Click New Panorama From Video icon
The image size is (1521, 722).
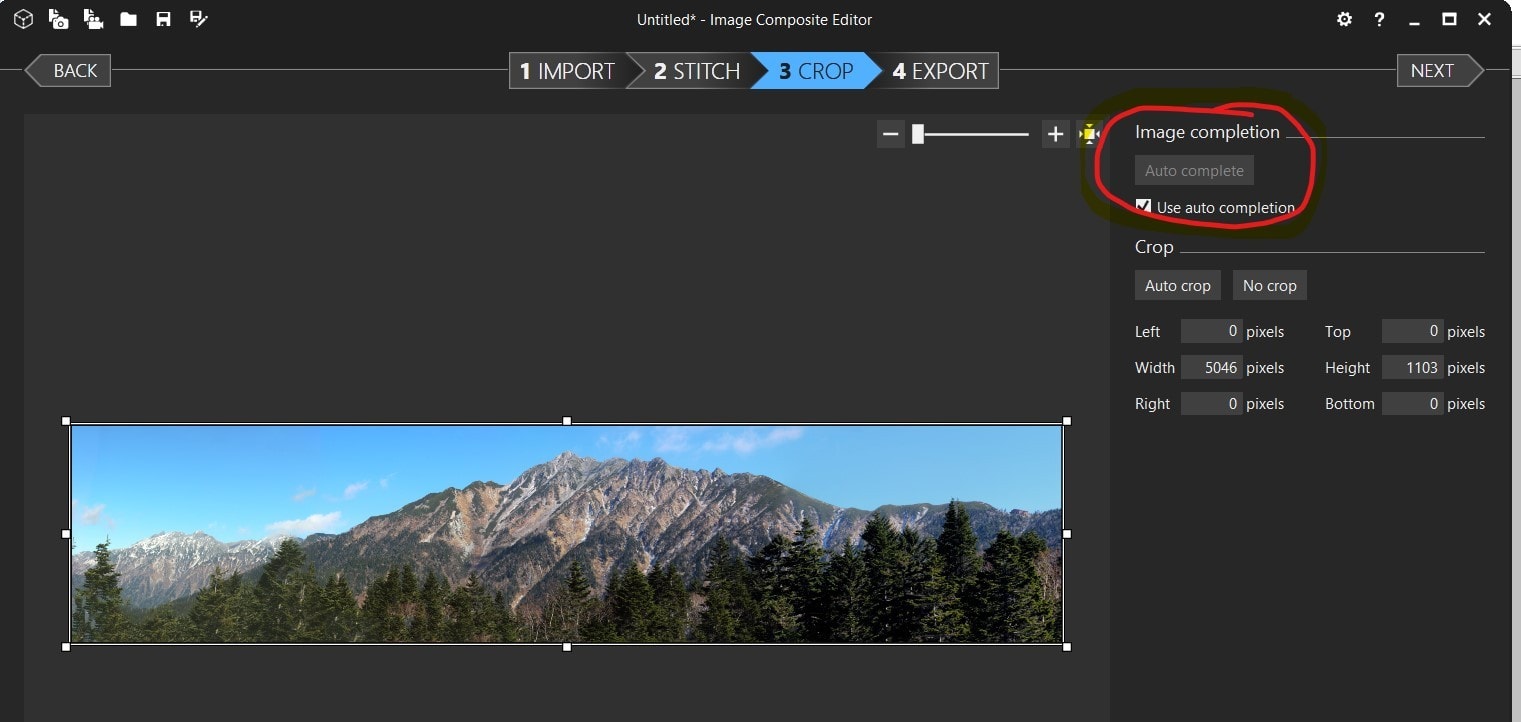click(94, 19)
